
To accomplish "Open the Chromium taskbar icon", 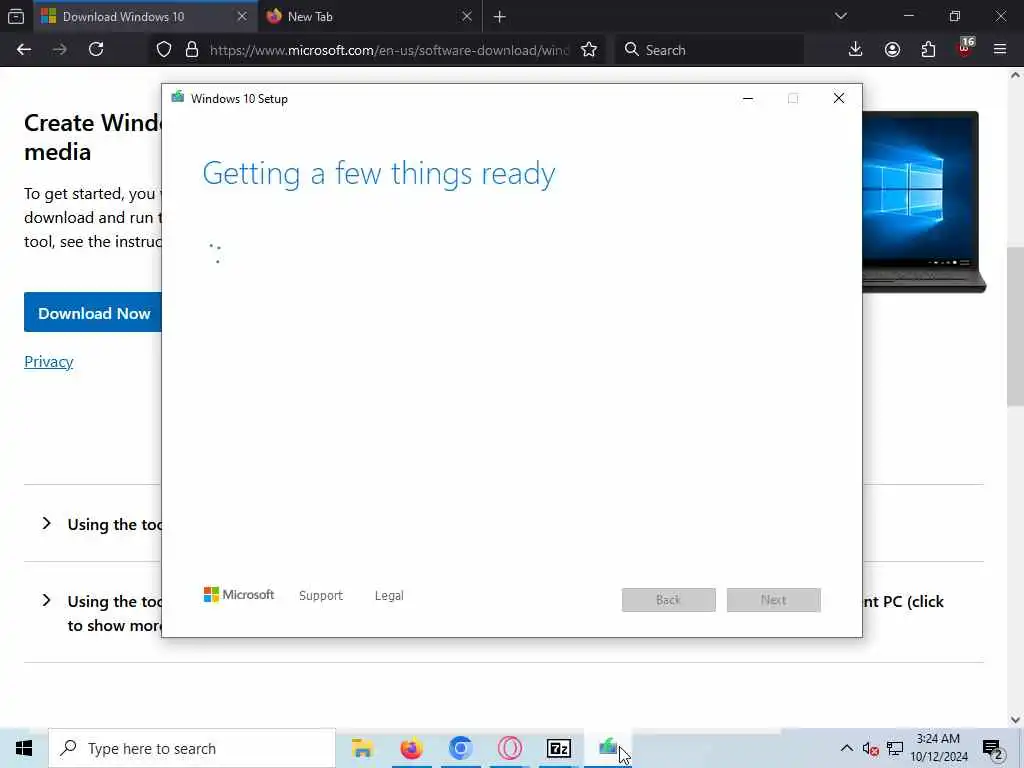I will point(460,748).
